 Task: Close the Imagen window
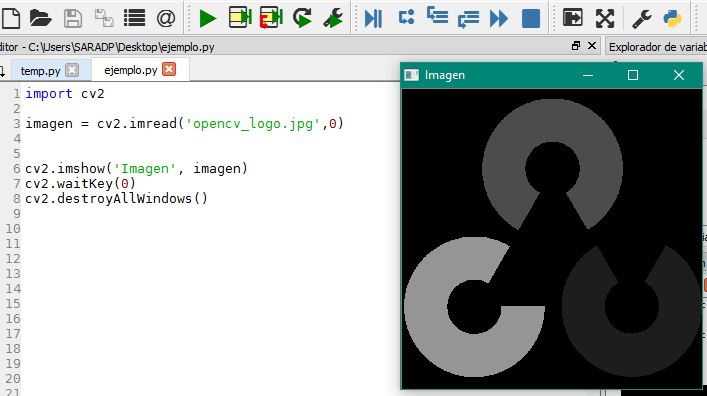[x=679, y=75]
